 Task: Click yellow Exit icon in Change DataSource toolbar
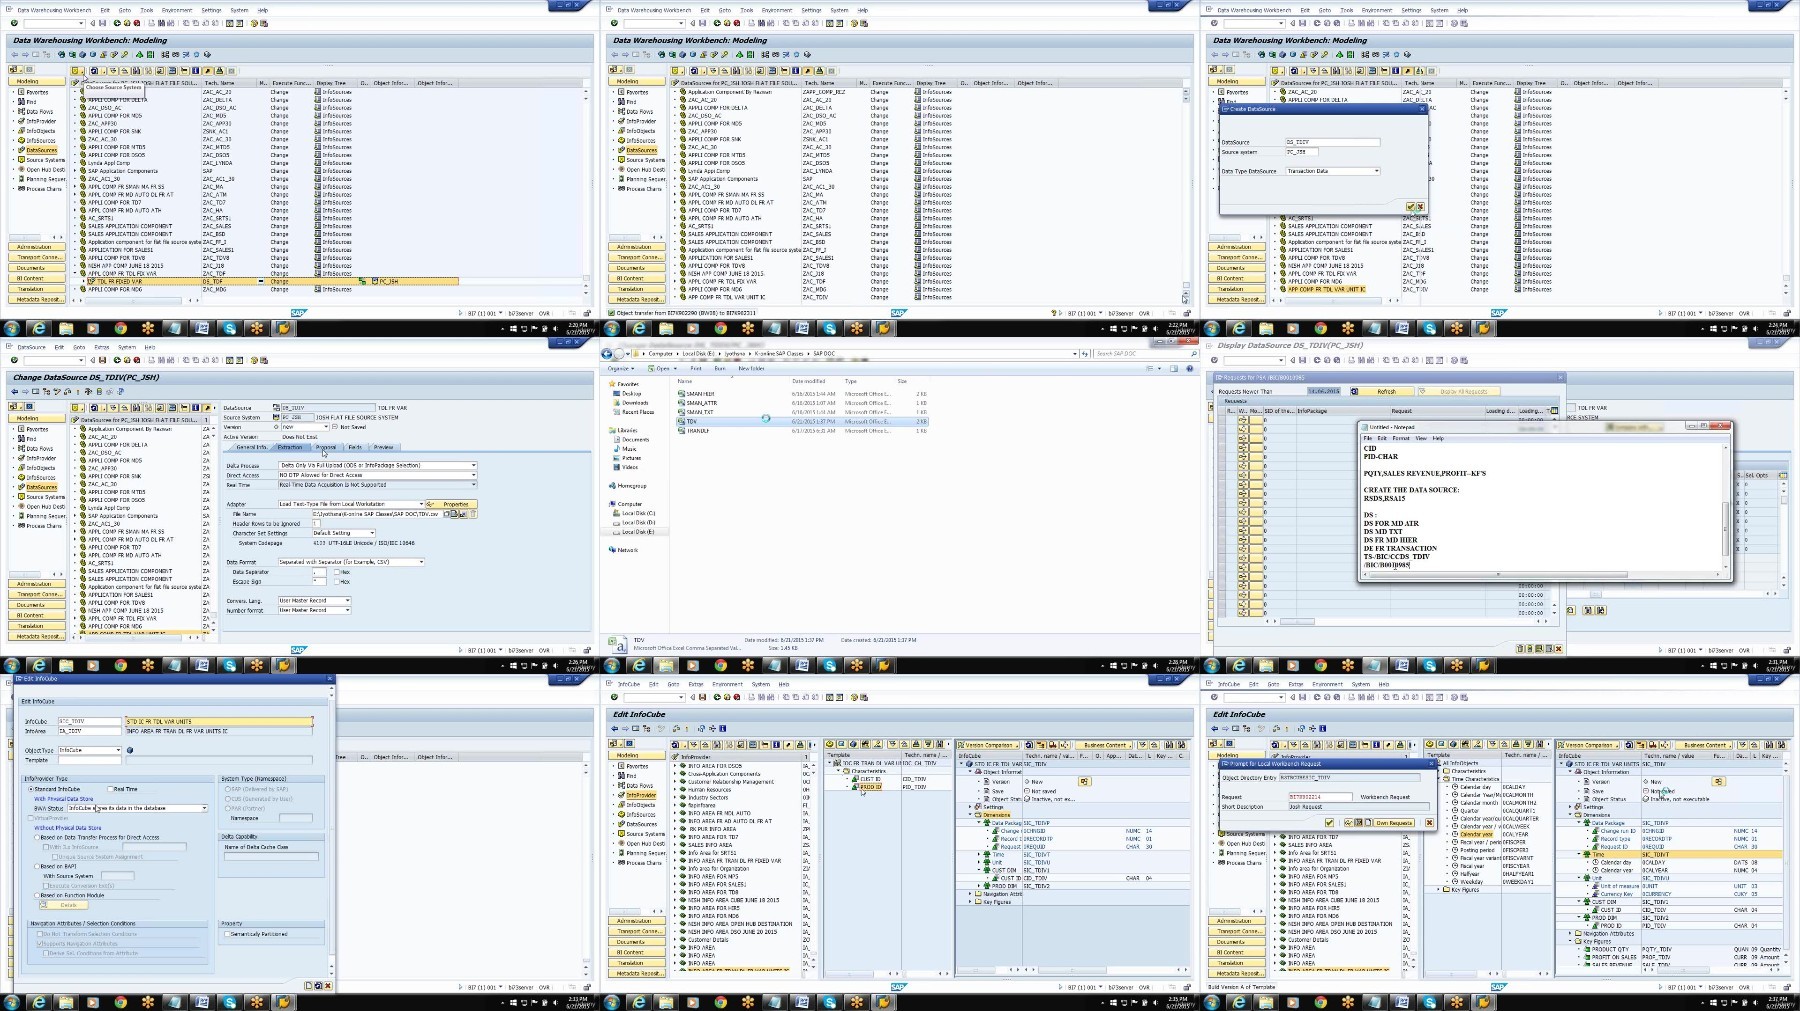pyautogui.click(x=127, y=360)
